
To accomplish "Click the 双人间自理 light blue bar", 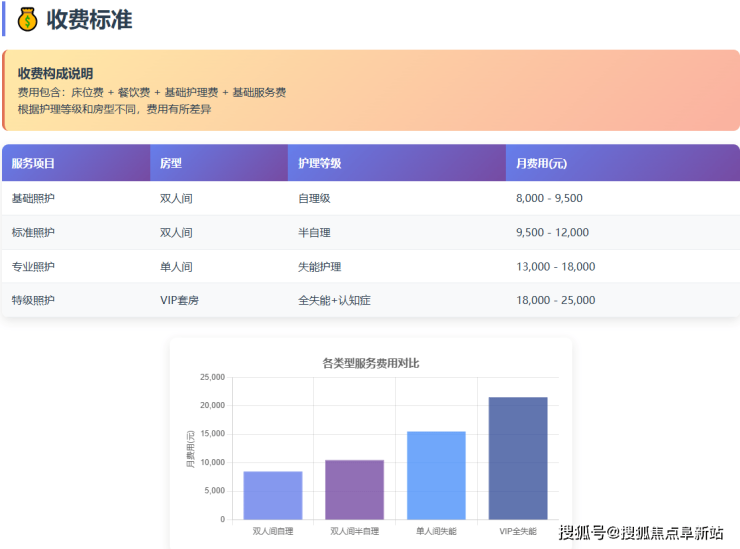I will (x=273, y=495).
